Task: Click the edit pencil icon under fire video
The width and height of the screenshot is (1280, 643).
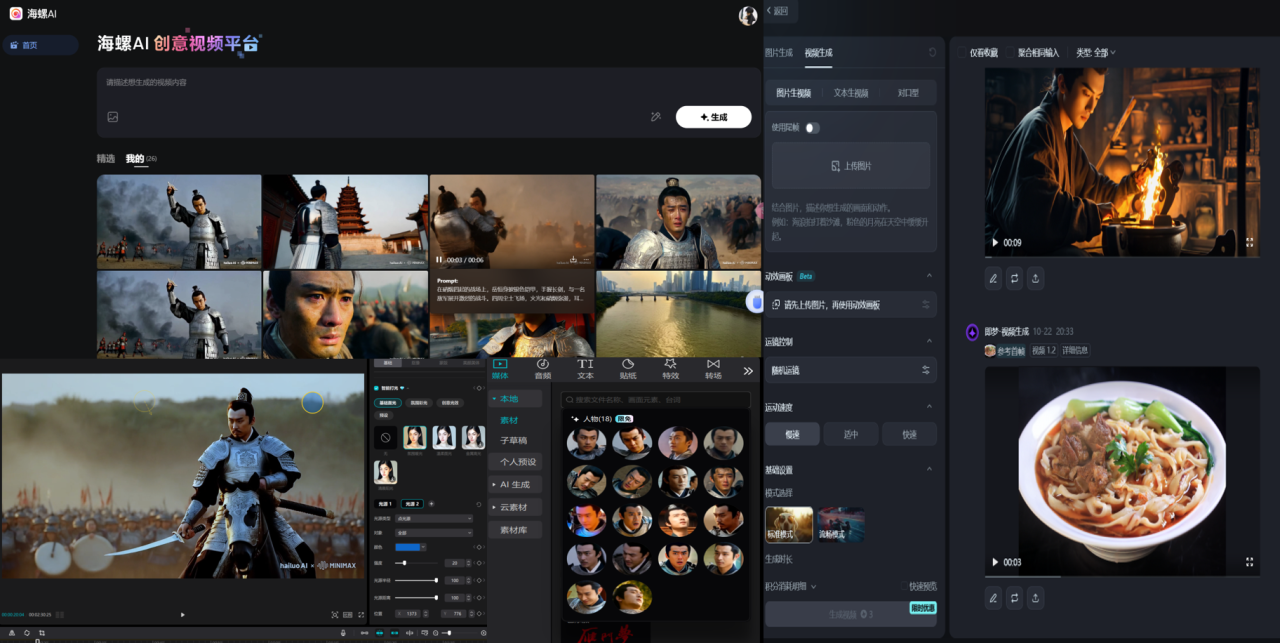Action: pos(993,279)
